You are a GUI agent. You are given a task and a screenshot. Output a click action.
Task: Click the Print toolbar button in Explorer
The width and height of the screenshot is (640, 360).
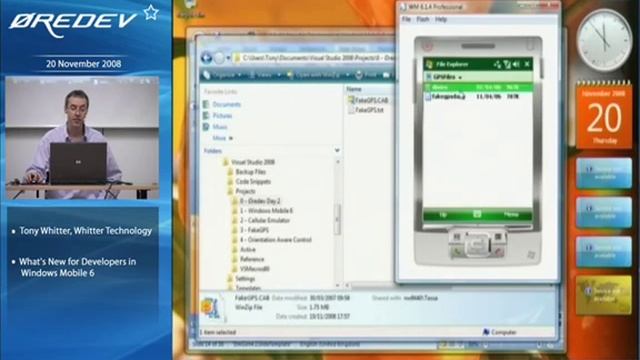point(366,75)
